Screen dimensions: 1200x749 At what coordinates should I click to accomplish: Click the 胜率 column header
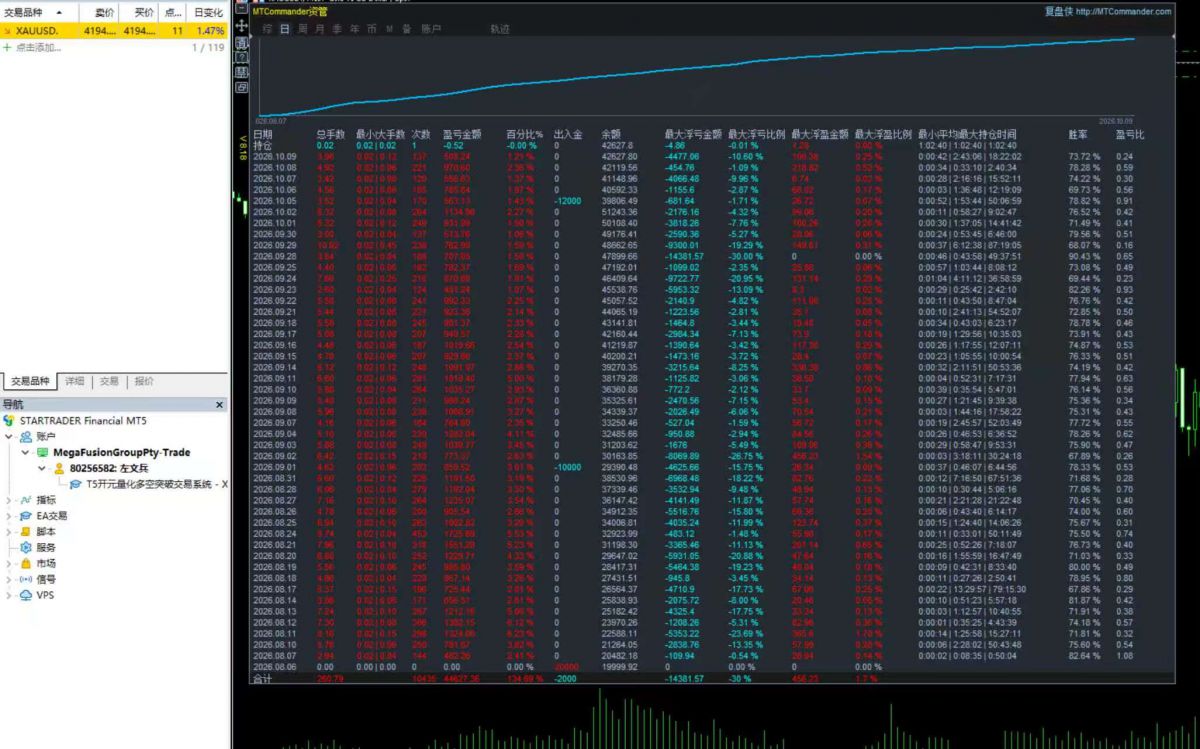pyautogui.click(x=1078, y=134)
